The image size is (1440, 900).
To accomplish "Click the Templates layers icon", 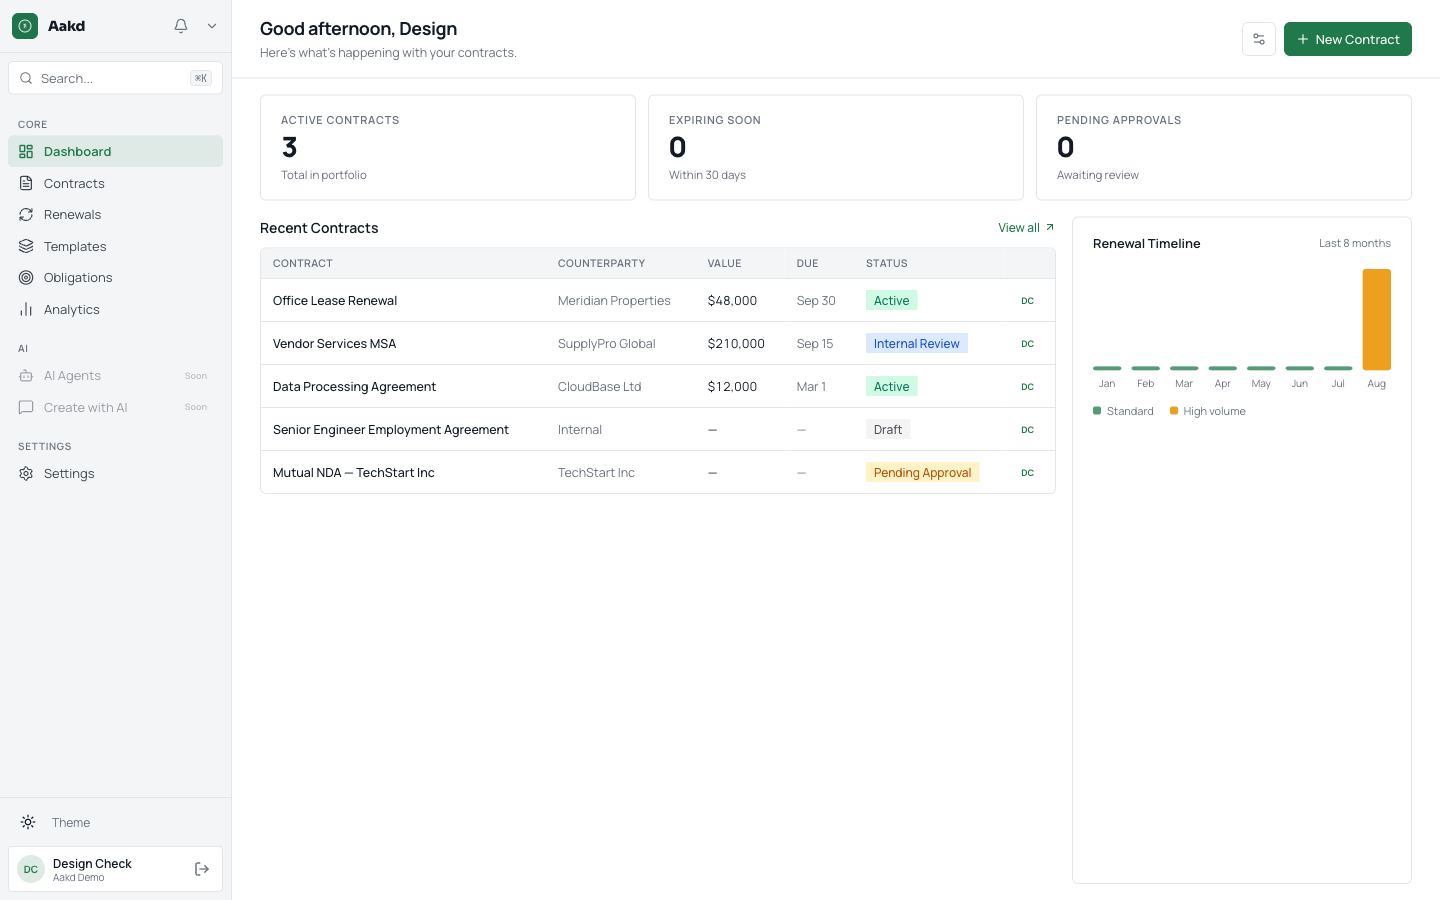I will click(x=26, y=247).
